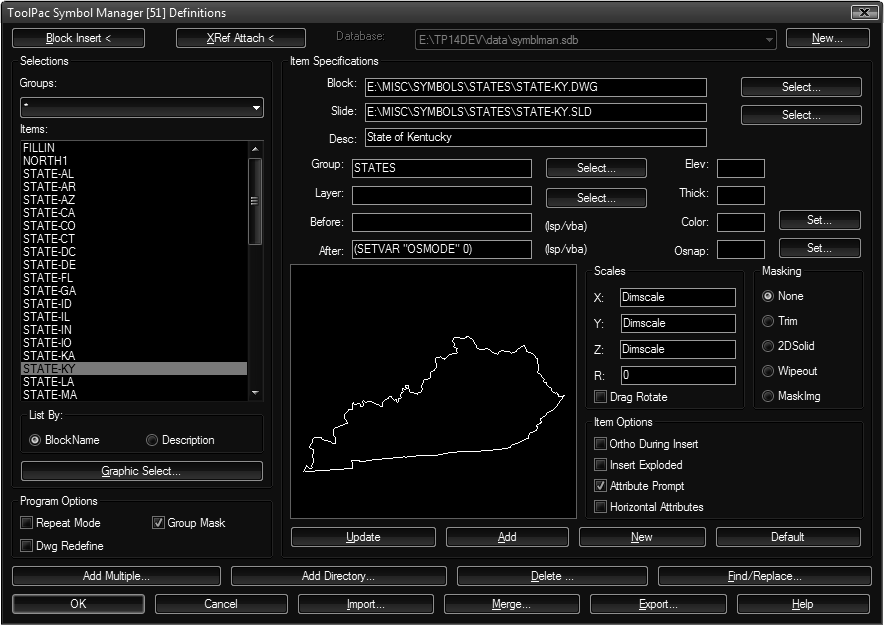This screenshot has width=884, height=626.
Task: Click the Z scale field
Action: click(678, 349)
